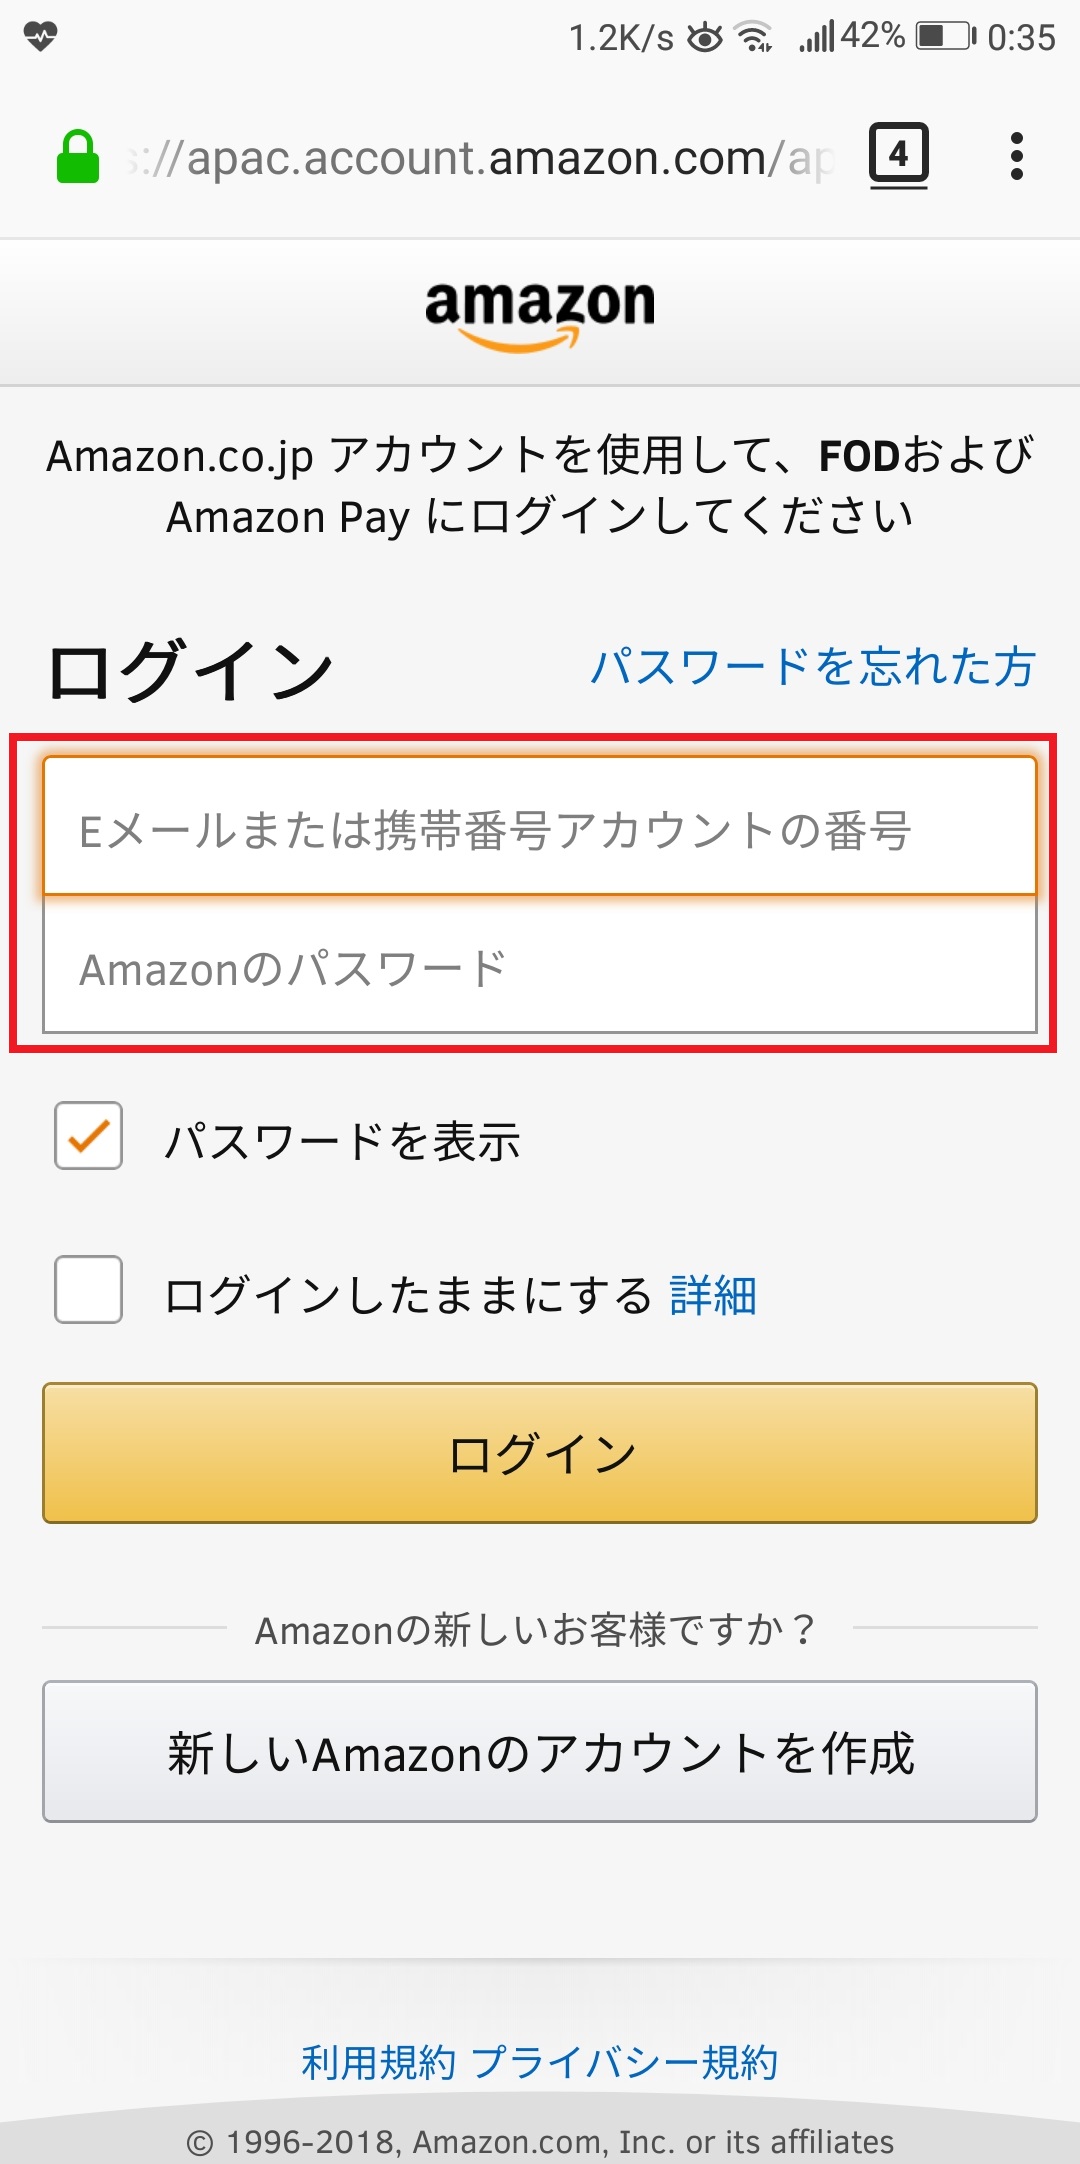Enable the ログインしたままにする checkbox
This screenshot has height=2164, width=1080.
pos(89,1290)
